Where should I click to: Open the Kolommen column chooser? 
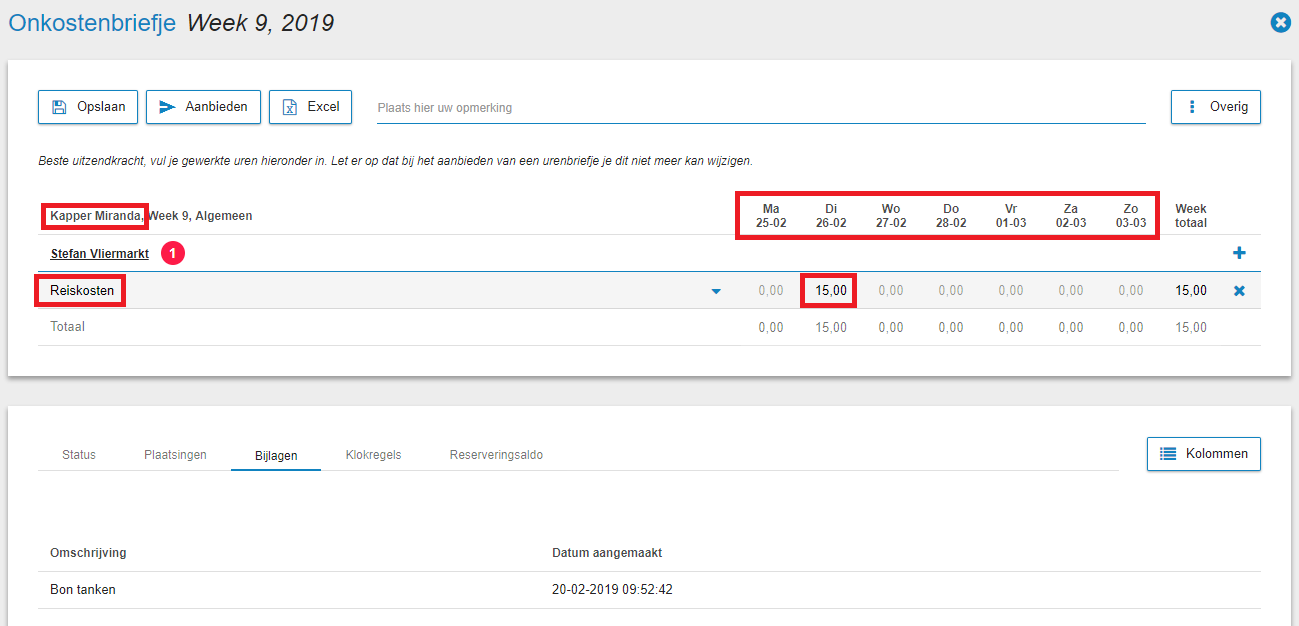pyautogui.click(x=1203, y=454)
